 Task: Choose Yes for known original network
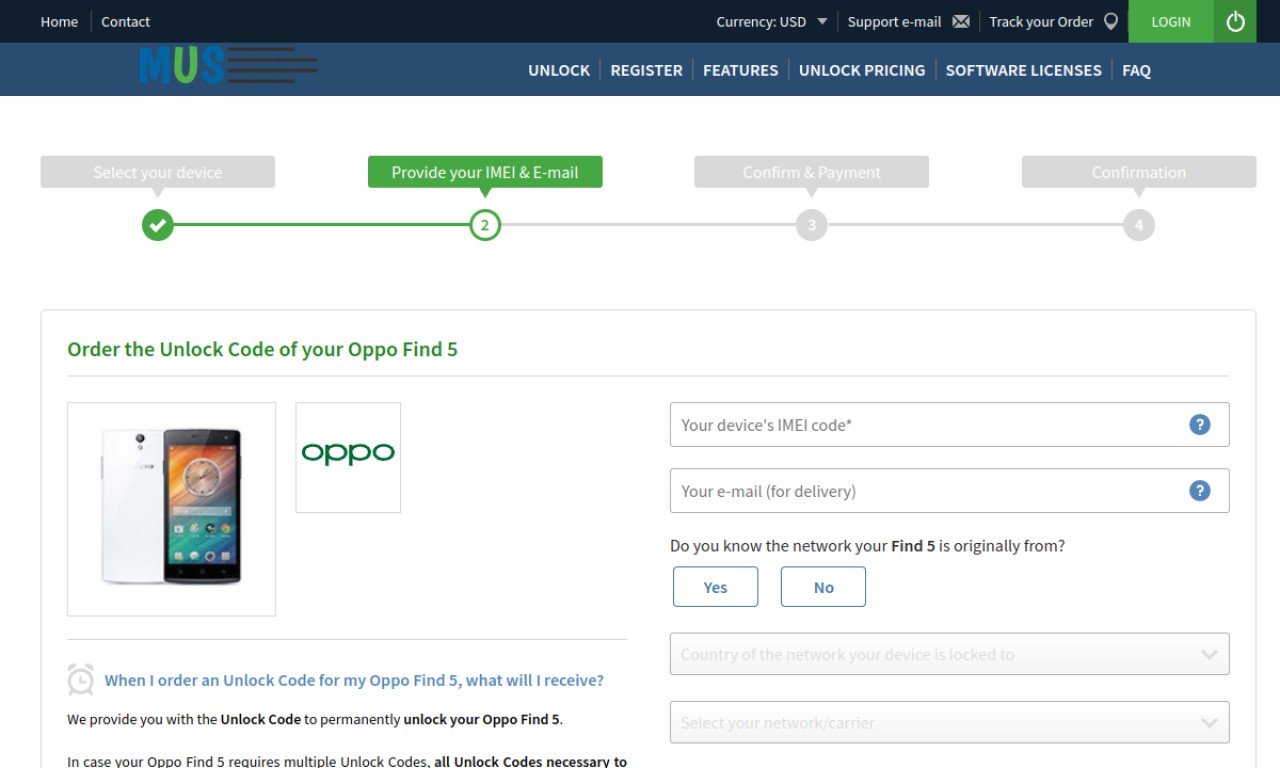[715, 587]
